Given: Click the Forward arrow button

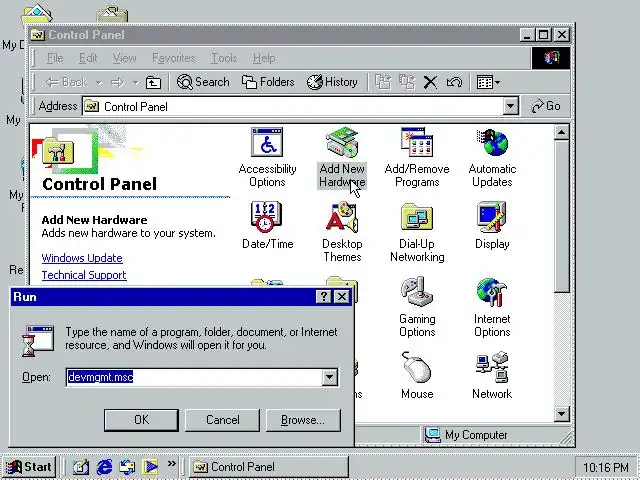Looking at the screenshot, I should (118, 82).
